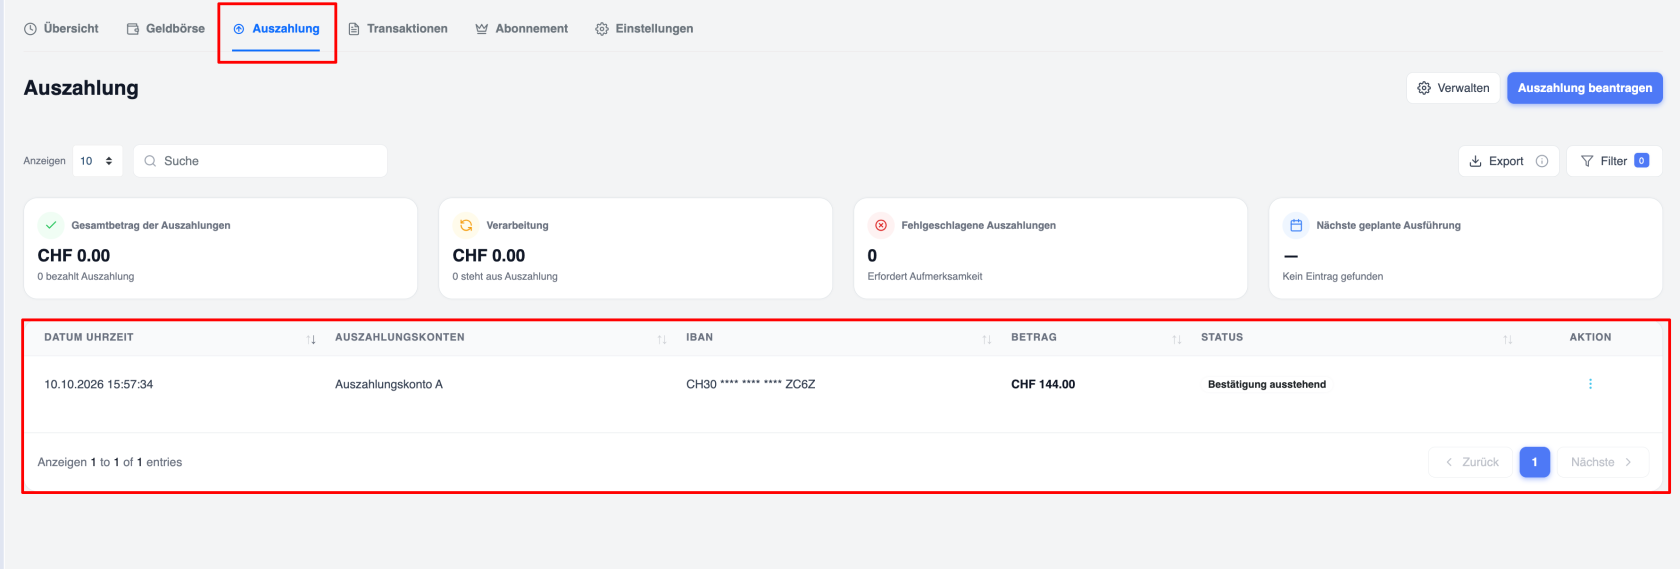Click the Anzeigen 1 to 1 entries text
This screenshot has height=569, width=1680.
click(110, 462)
